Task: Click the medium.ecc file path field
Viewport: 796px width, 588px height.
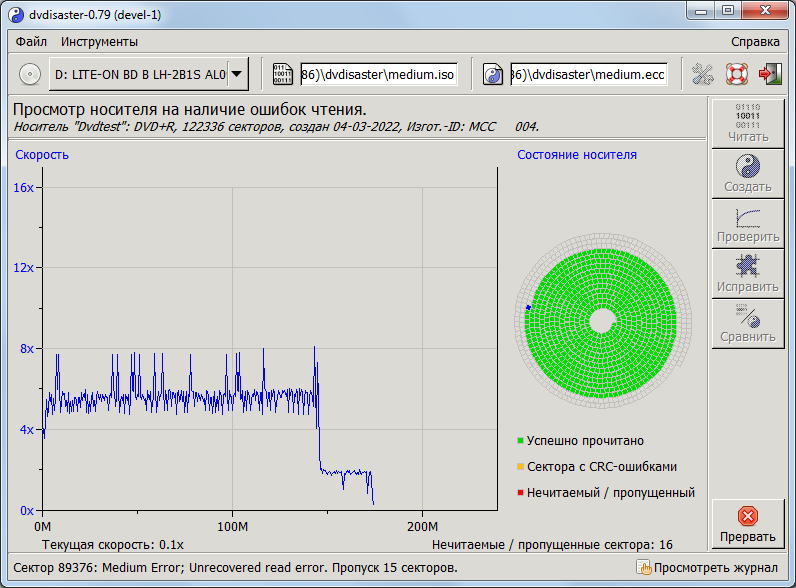Action: (x=588, y=74)
